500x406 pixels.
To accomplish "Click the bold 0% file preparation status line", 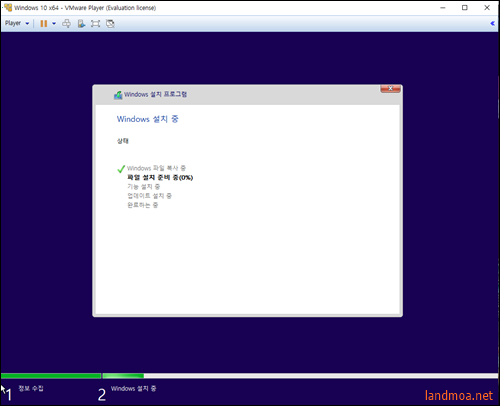I will click(160, 177).
